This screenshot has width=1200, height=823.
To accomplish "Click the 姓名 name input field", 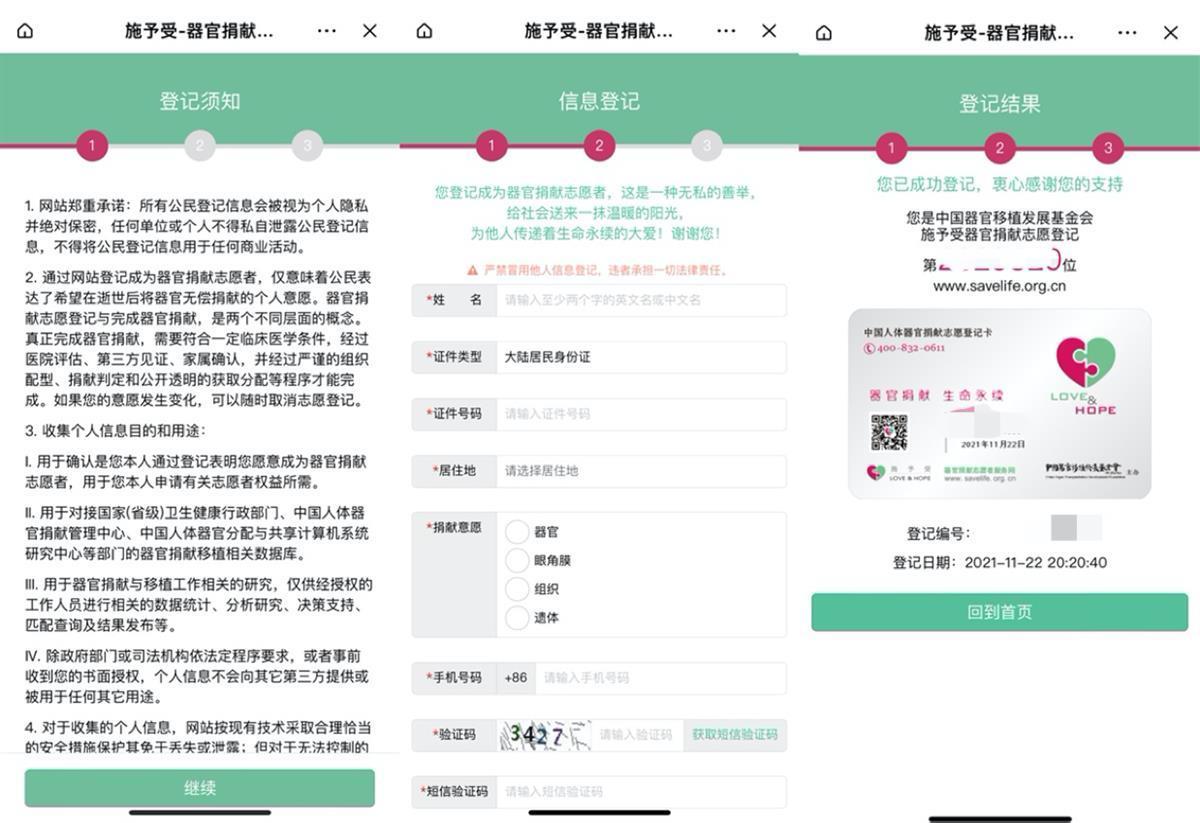I will (x=640, y=300).
